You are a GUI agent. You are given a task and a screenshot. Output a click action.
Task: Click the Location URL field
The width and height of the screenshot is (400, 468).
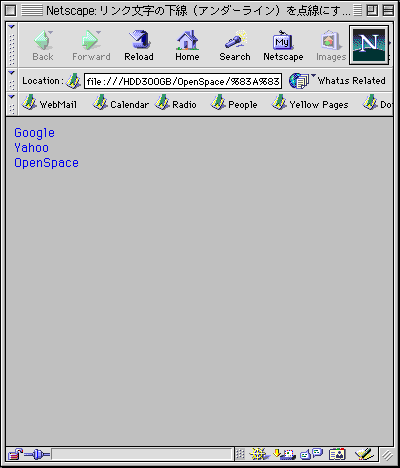(183, 81)
